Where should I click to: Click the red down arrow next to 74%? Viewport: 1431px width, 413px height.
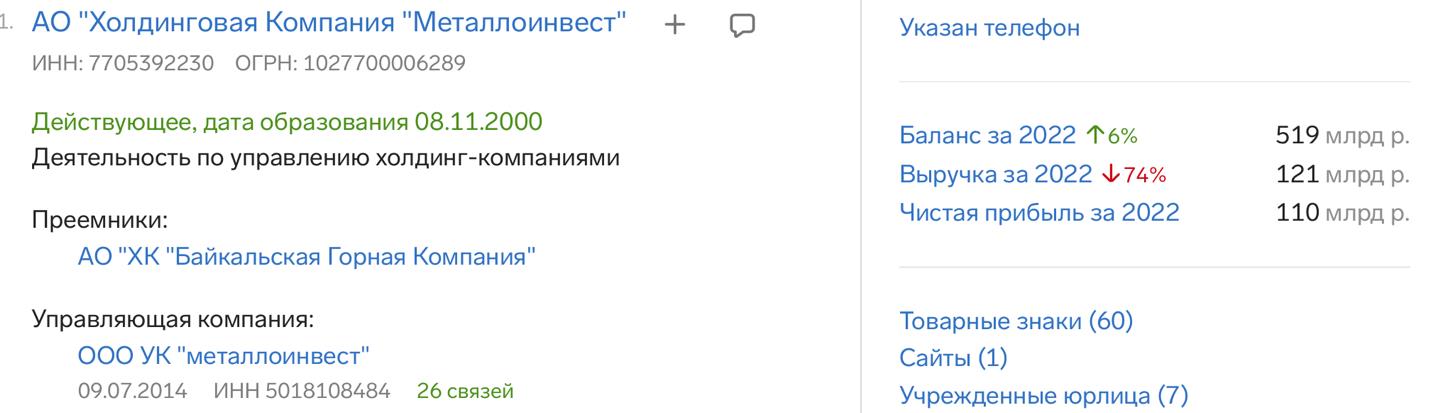[1108, 174]
